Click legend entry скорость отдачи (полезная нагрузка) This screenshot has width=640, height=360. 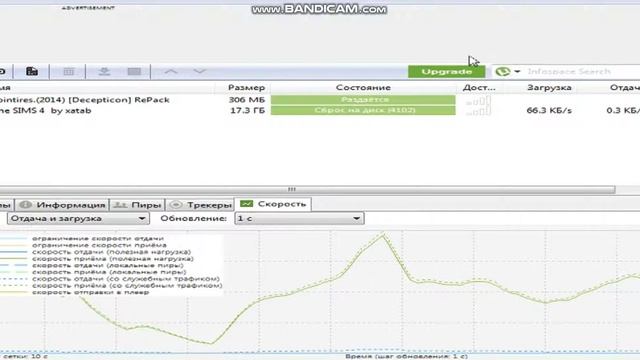(111, 252)
